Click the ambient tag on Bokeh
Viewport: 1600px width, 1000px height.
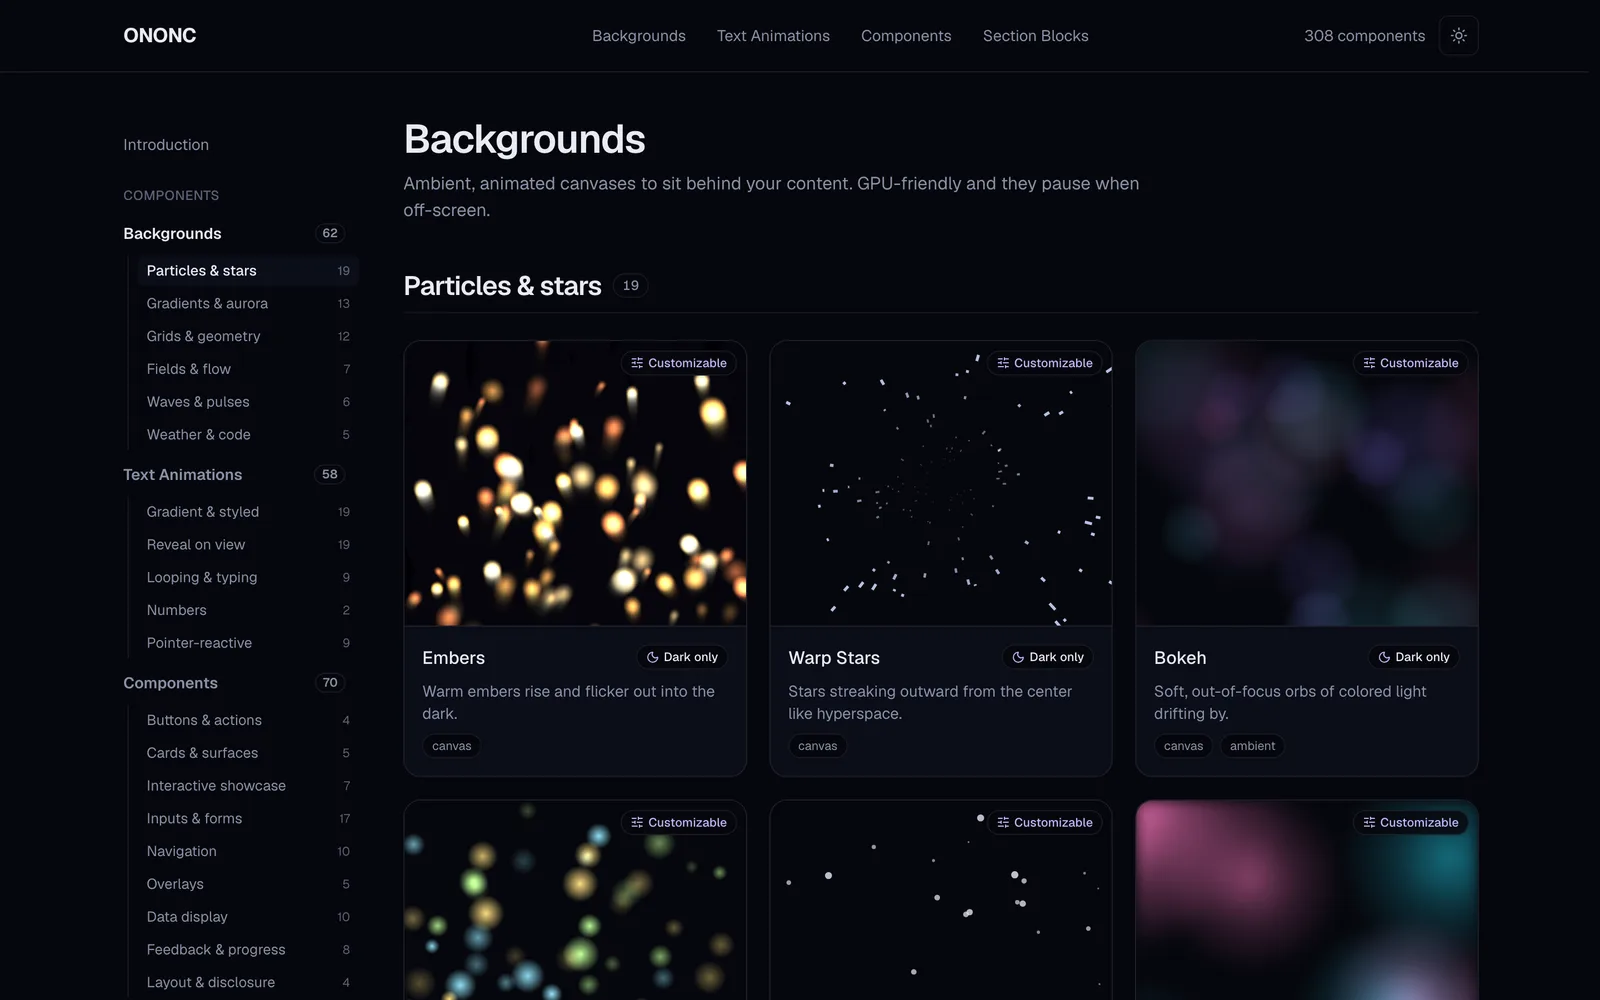click(x=1252, y=746)
